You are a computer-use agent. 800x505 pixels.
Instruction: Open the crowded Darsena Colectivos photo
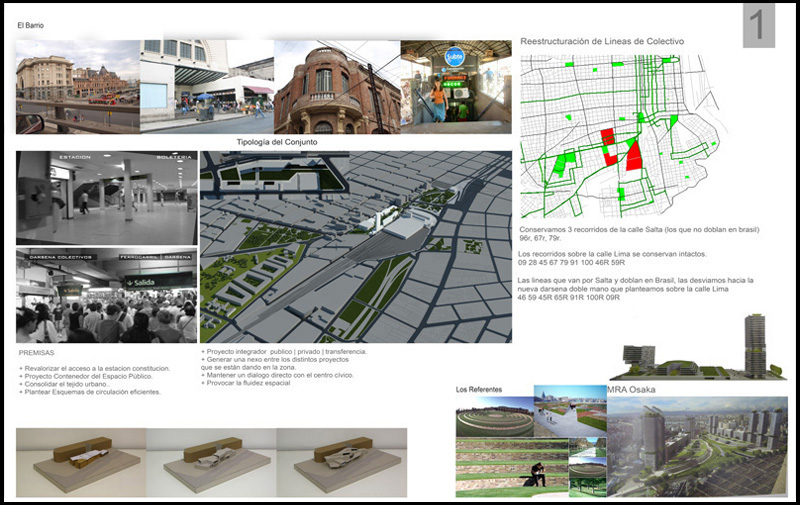(x=107, y=295)
